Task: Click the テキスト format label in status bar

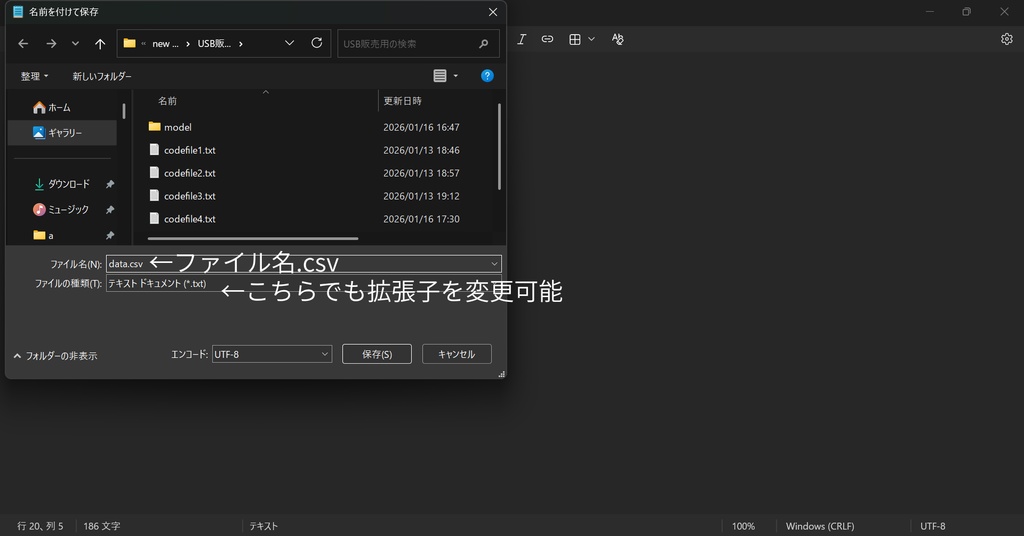Action: click(x=263, y=526)
